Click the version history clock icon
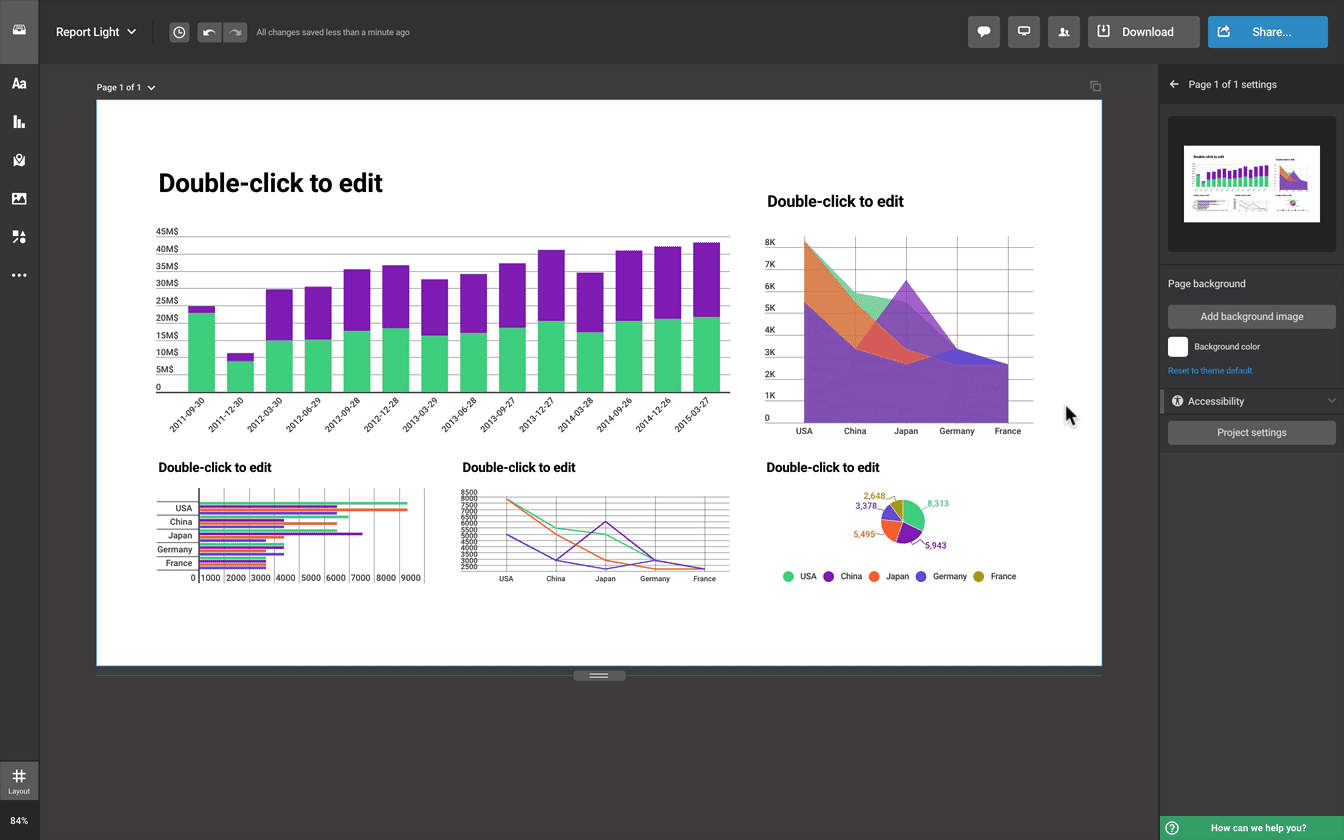This screenshot has height=840, width=1344. 179,32
